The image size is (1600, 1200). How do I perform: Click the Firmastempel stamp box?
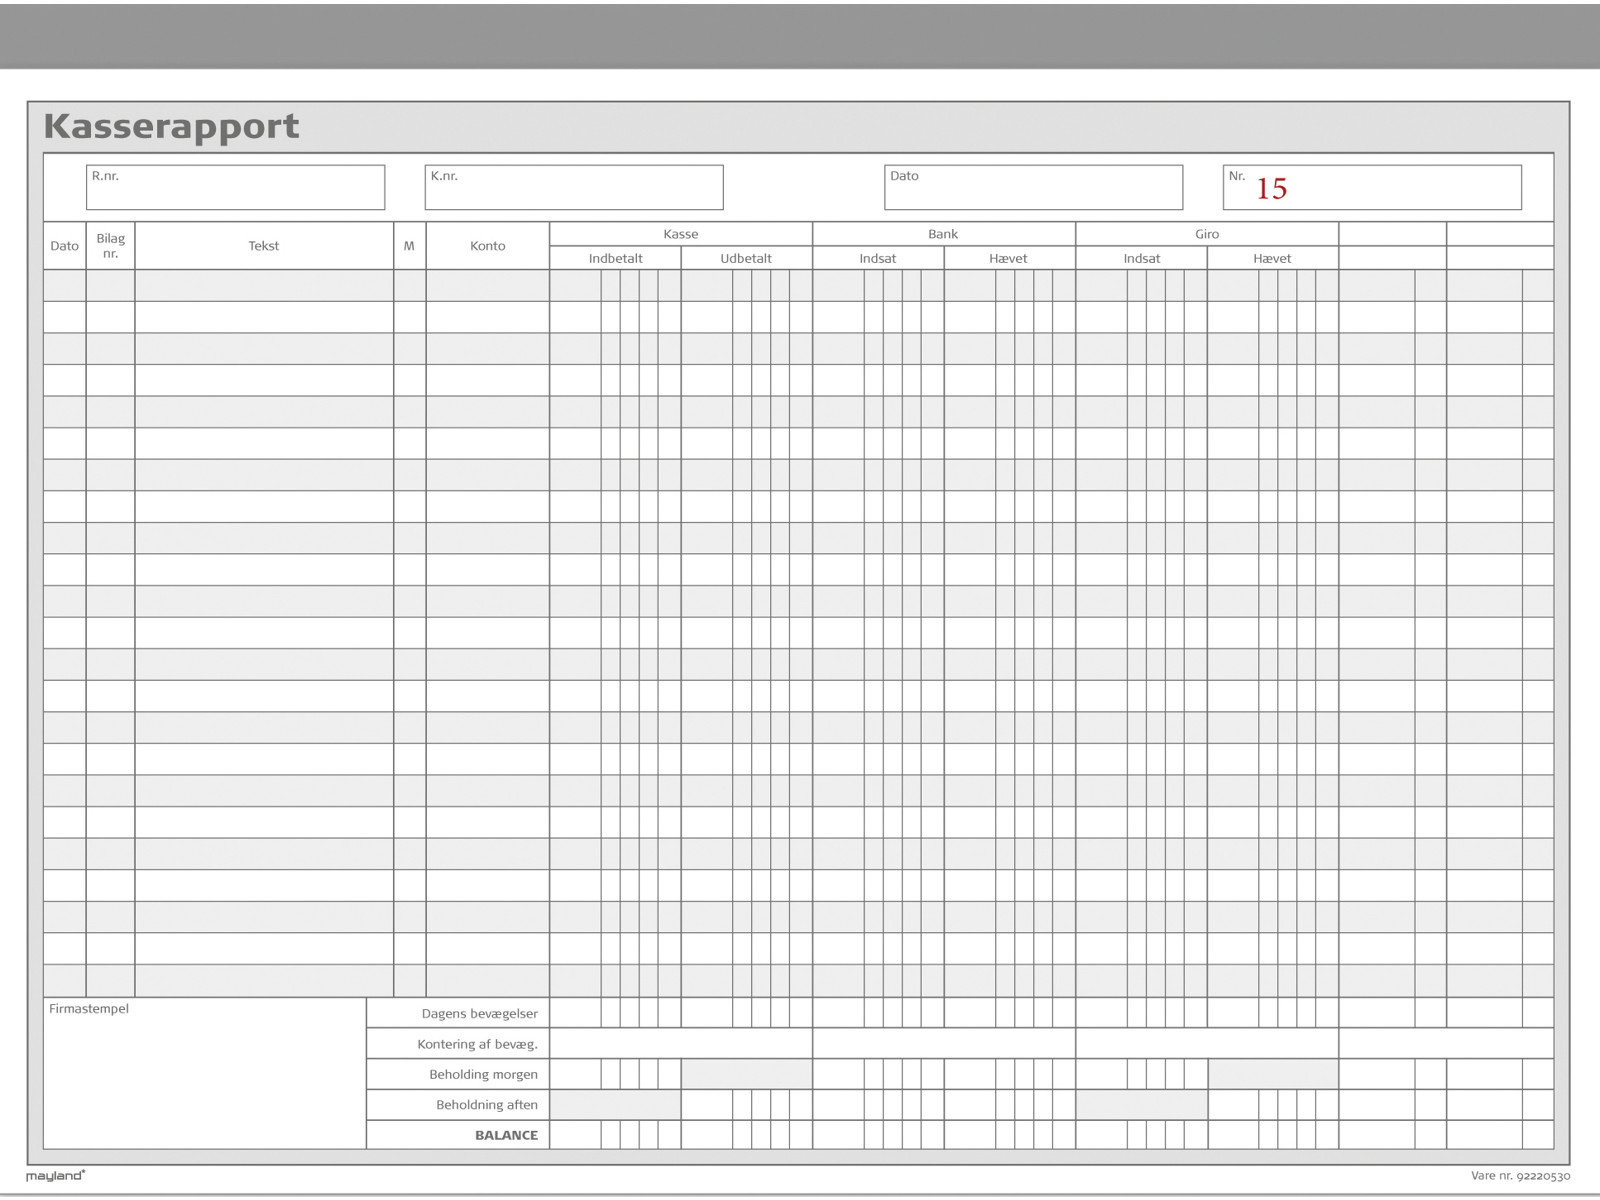click(x=204, y=1073)
